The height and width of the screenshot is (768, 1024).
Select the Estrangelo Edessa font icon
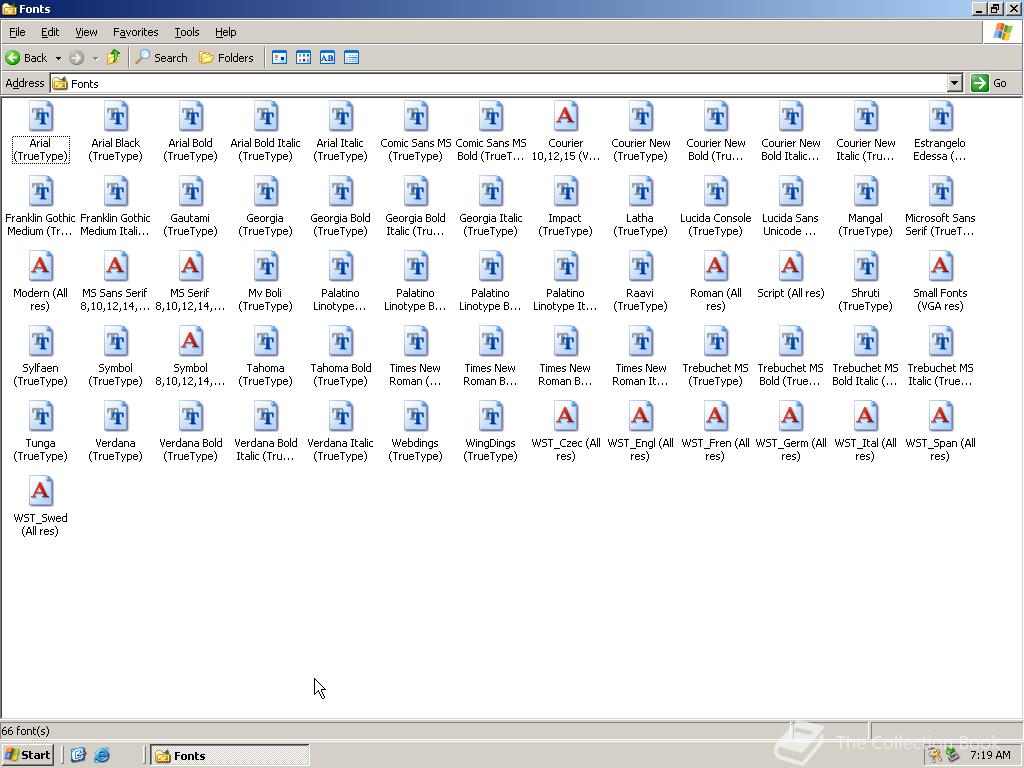[940, 117]
